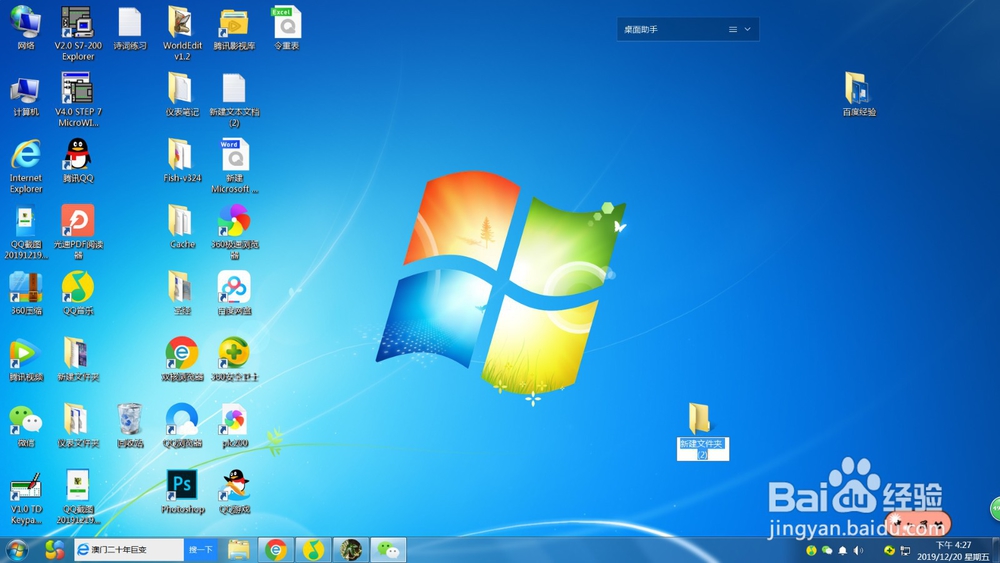Open the 桌面助手 menu lines icon
The height and width of the screenshot is (563, 1000).
pyautogui.click(x=733, y=29)
